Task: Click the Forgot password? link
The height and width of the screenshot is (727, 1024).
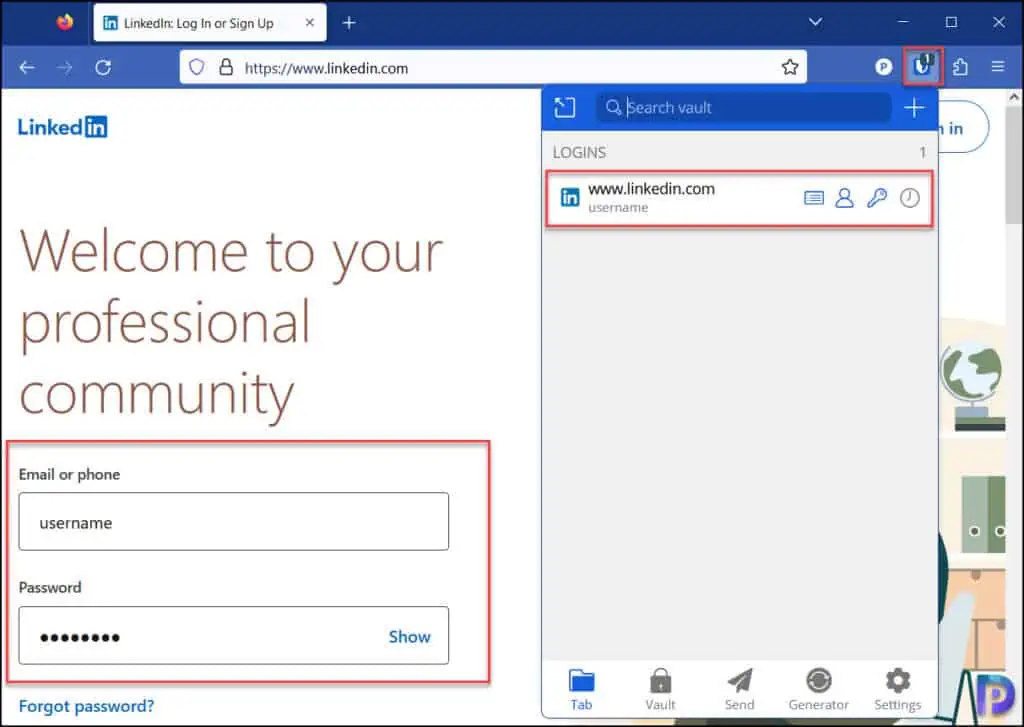Action: coord(86,706)
